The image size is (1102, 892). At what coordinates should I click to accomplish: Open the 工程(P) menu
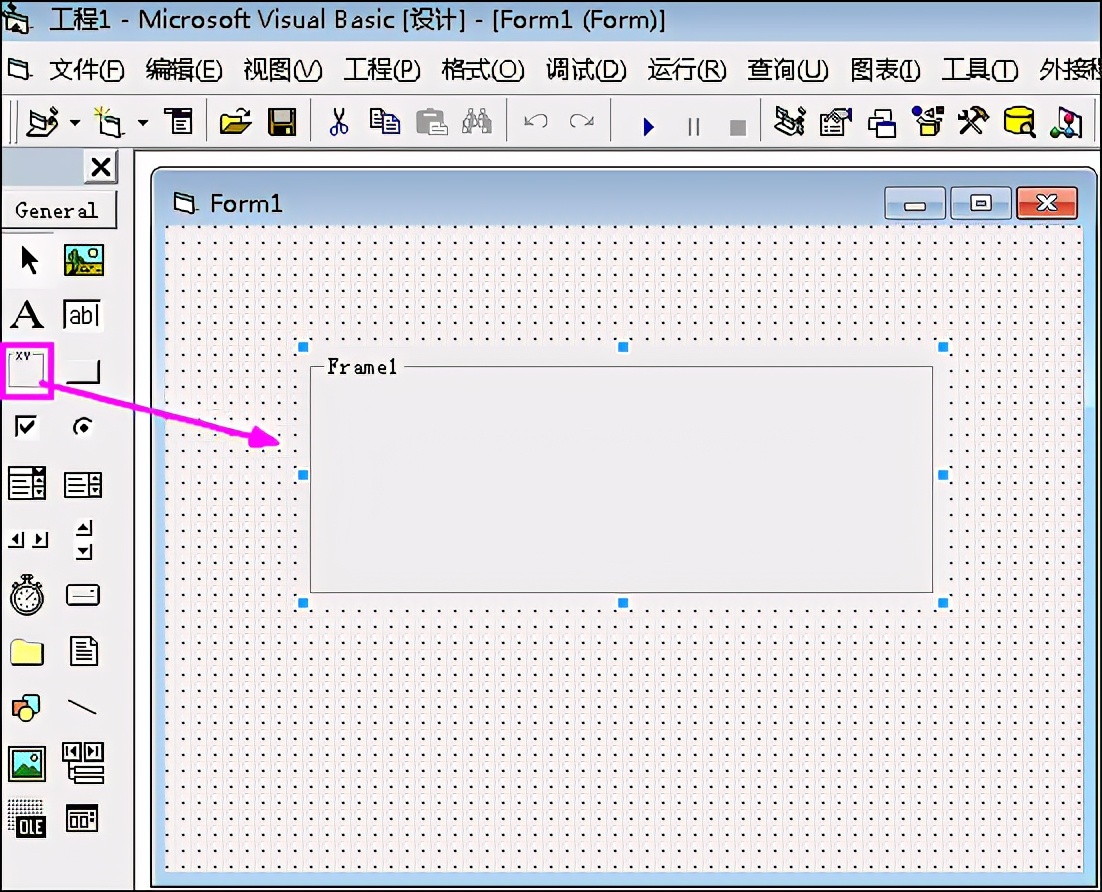click(382, 70)
